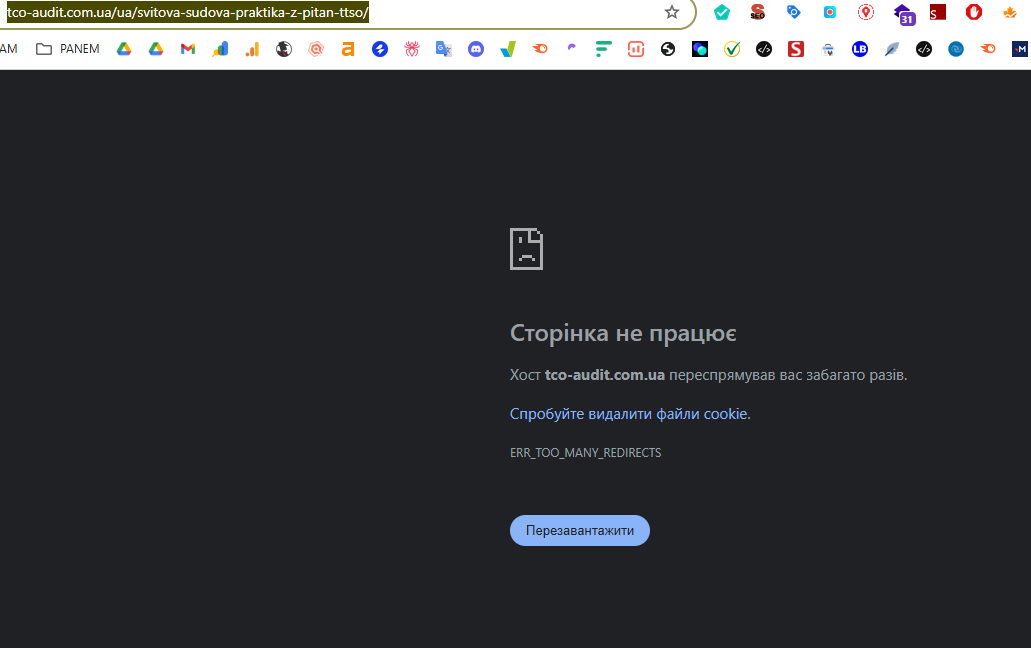The height and width of the screenshot is (648, 1031).
Task: Open the teal pentagon checkmark extension
Action: point(722,12)
